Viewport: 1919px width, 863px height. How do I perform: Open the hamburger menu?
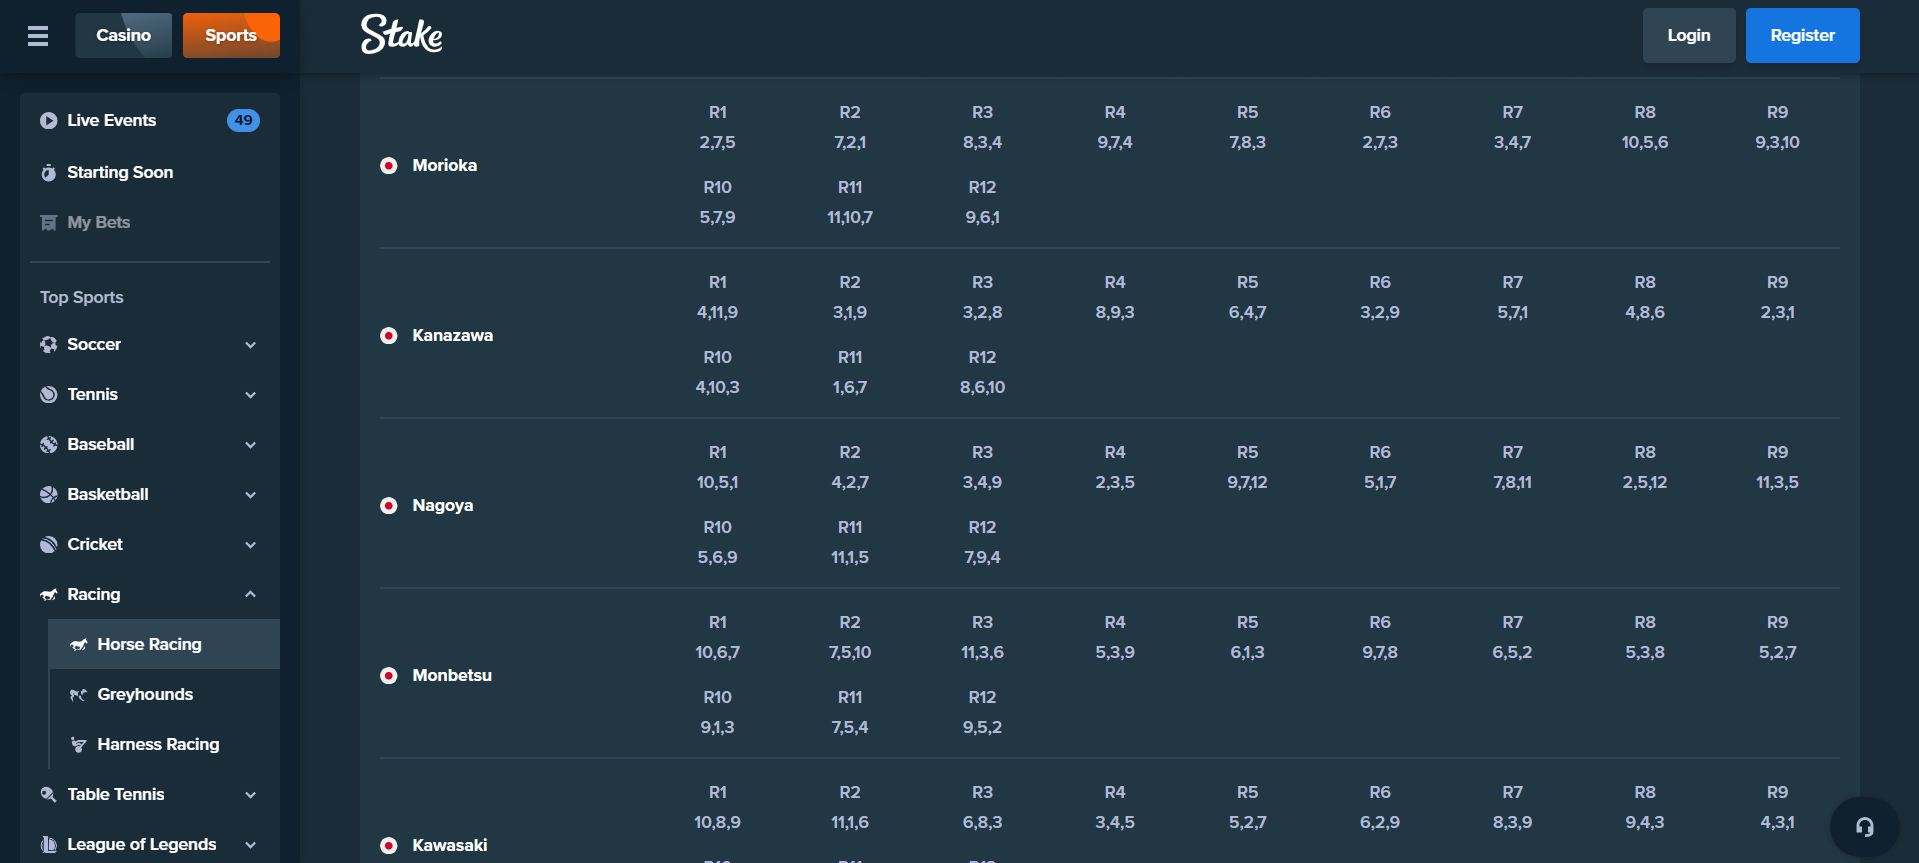coord(37,35)
